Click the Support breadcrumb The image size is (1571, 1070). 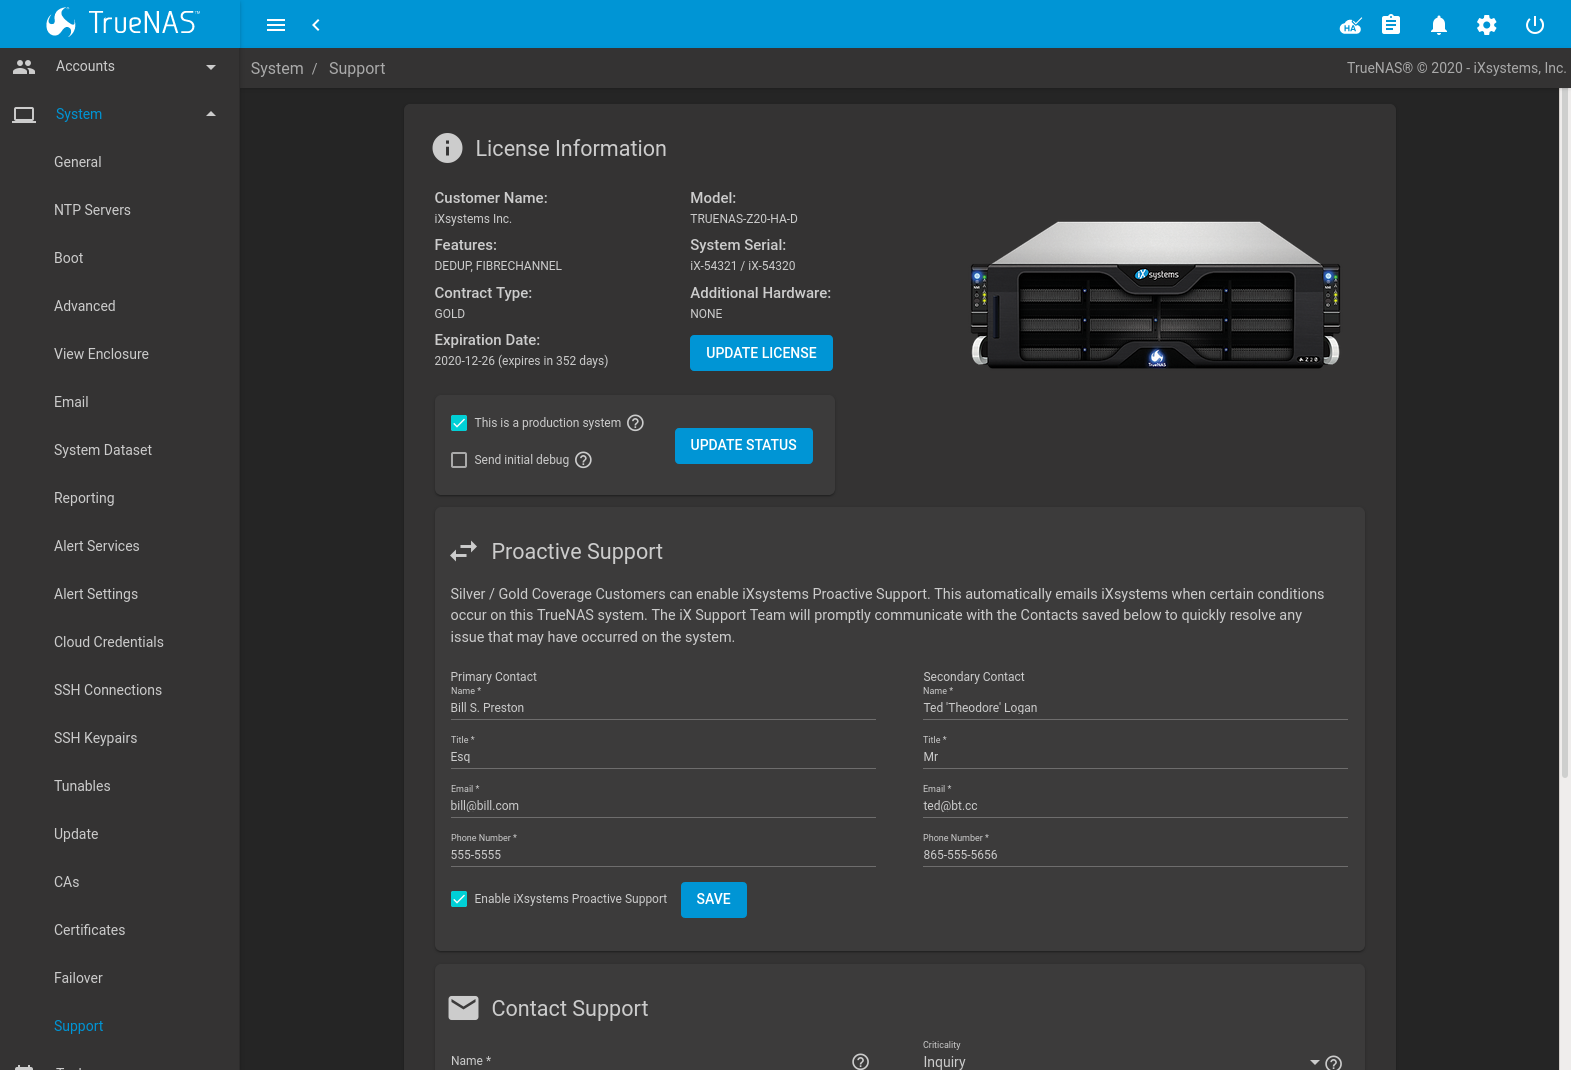pyautogui.click(x=357, y=68)
